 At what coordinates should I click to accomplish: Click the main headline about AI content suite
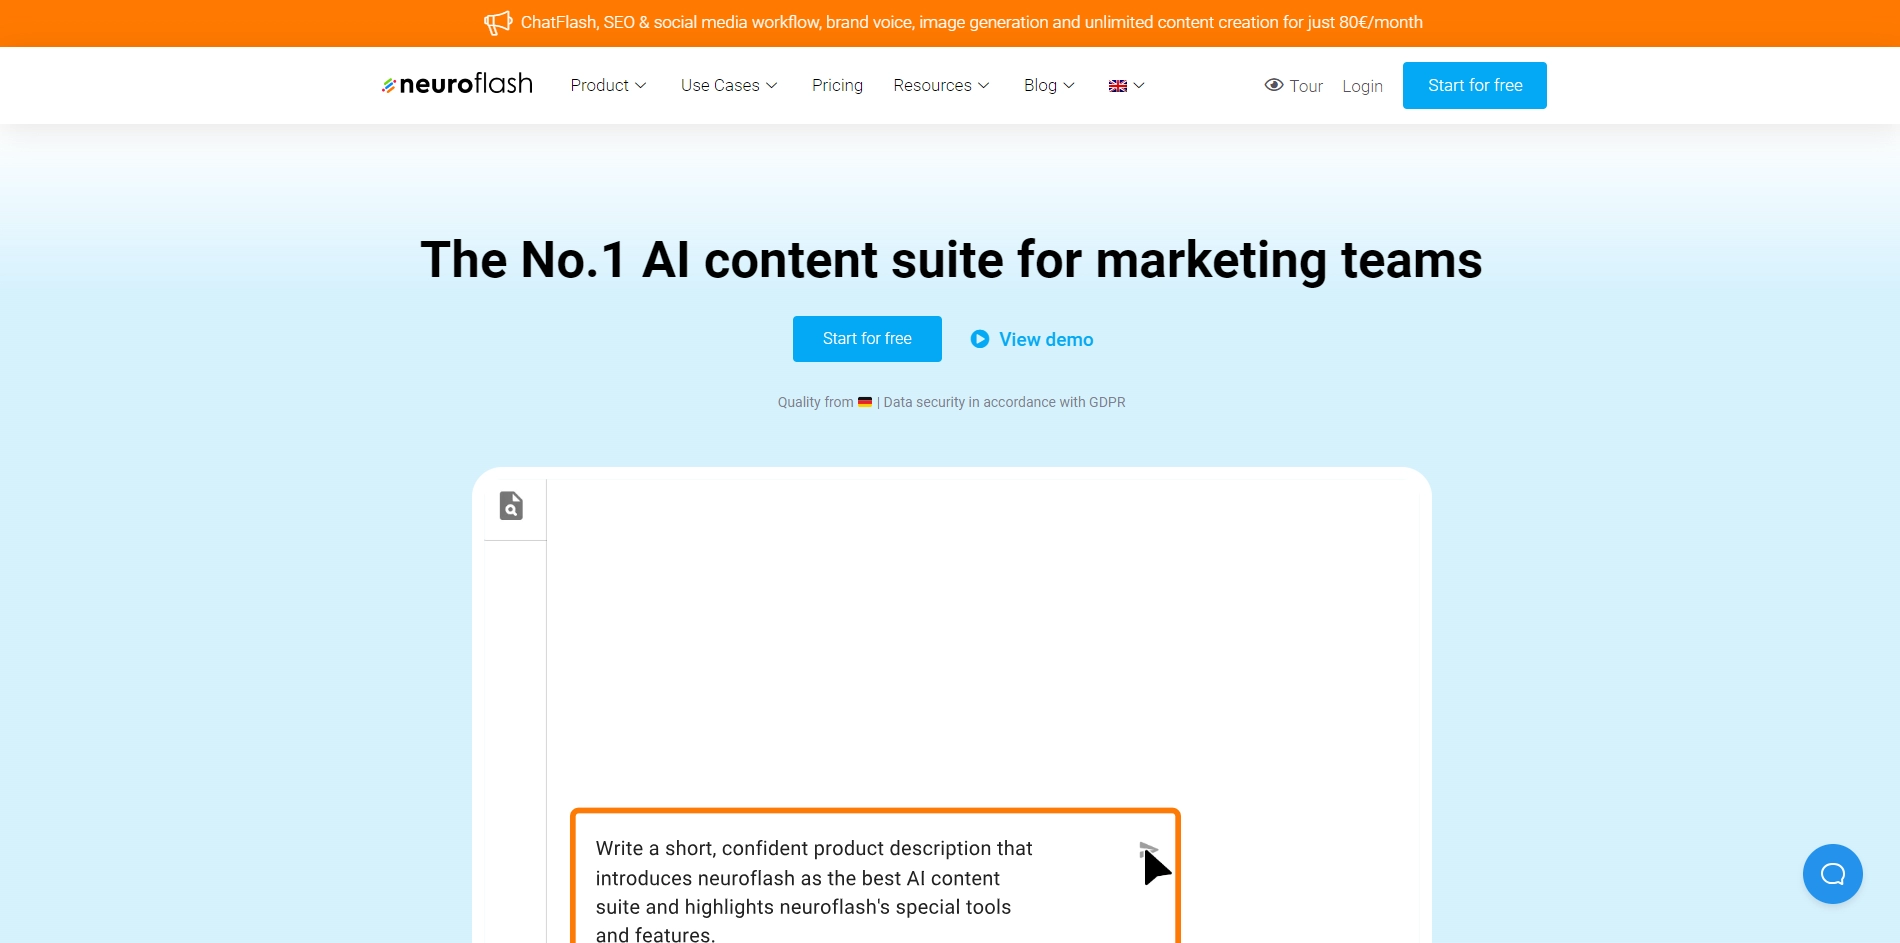tap(951, 260)
